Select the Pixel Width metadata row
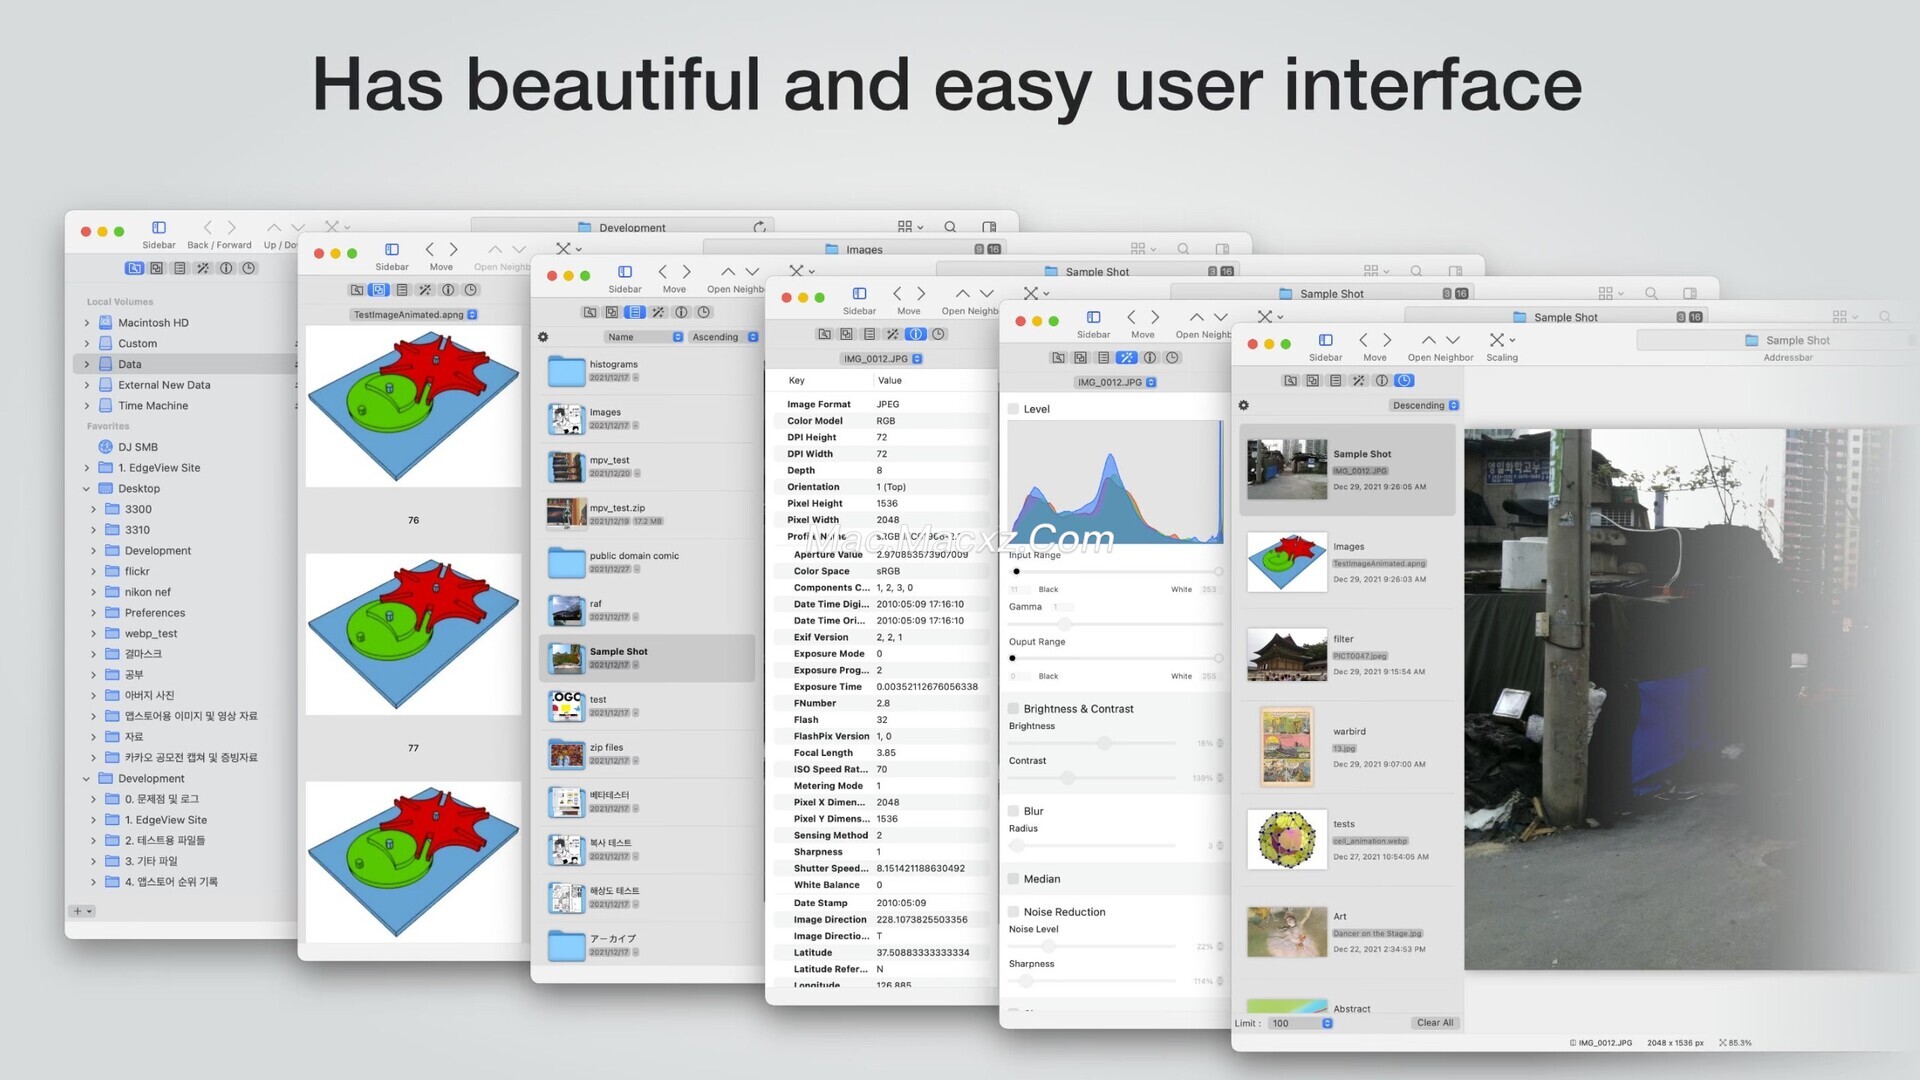Screen dimensions: 1920x1080 [881, 520]
